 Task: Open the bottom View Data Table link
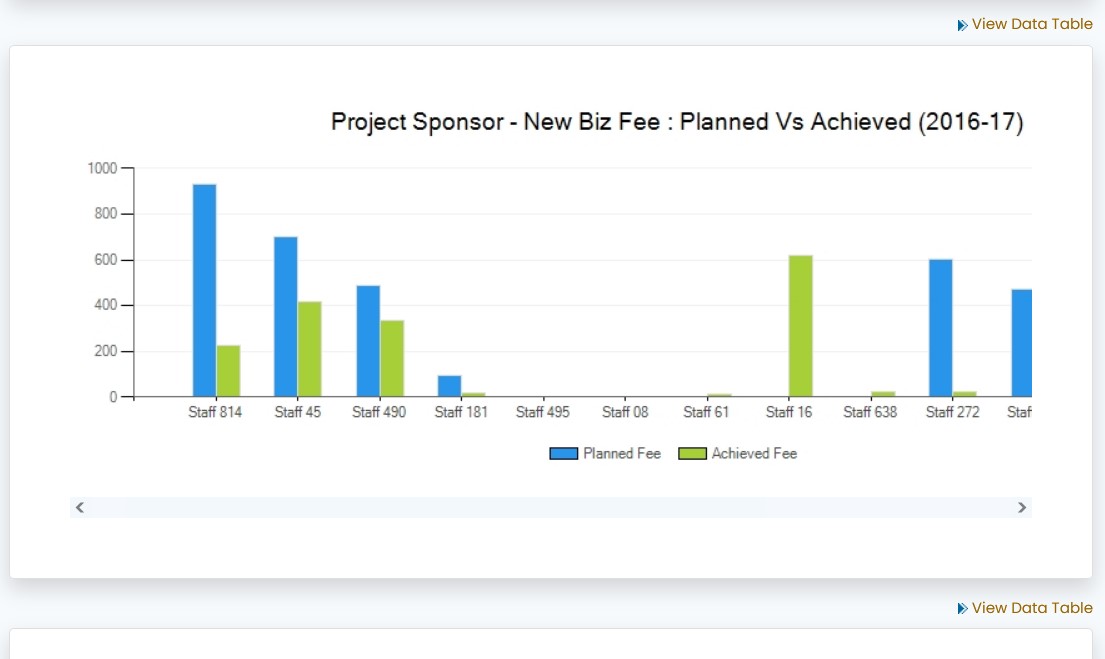(1032, 608)
